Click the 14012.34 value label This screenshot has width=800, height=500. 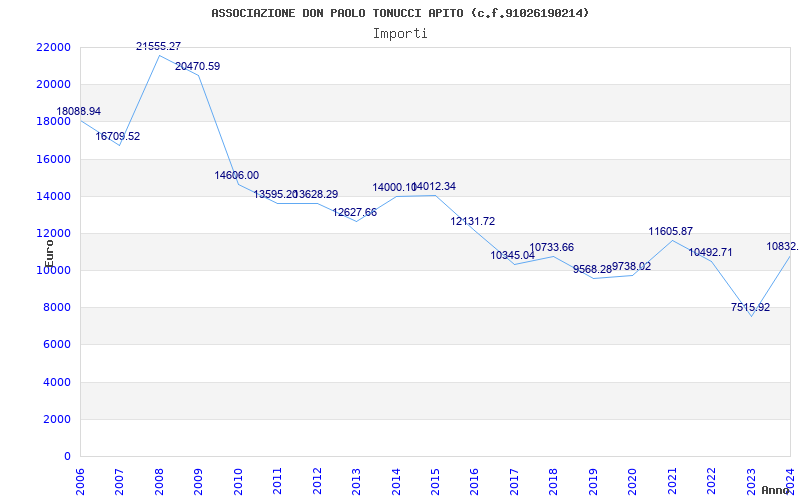pos(434,187)
